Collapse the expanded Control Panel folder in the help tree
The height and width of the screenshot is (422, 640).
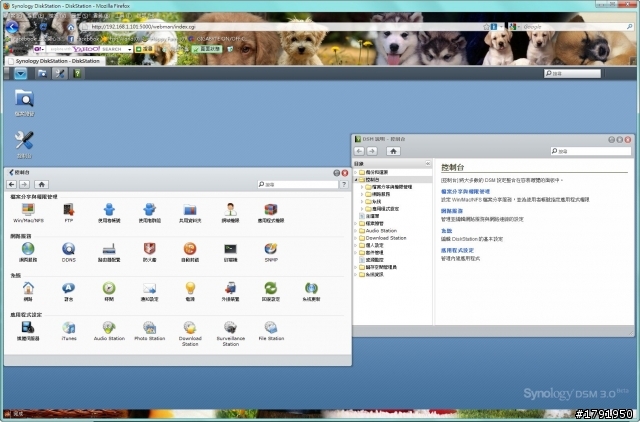click(356, 180)
